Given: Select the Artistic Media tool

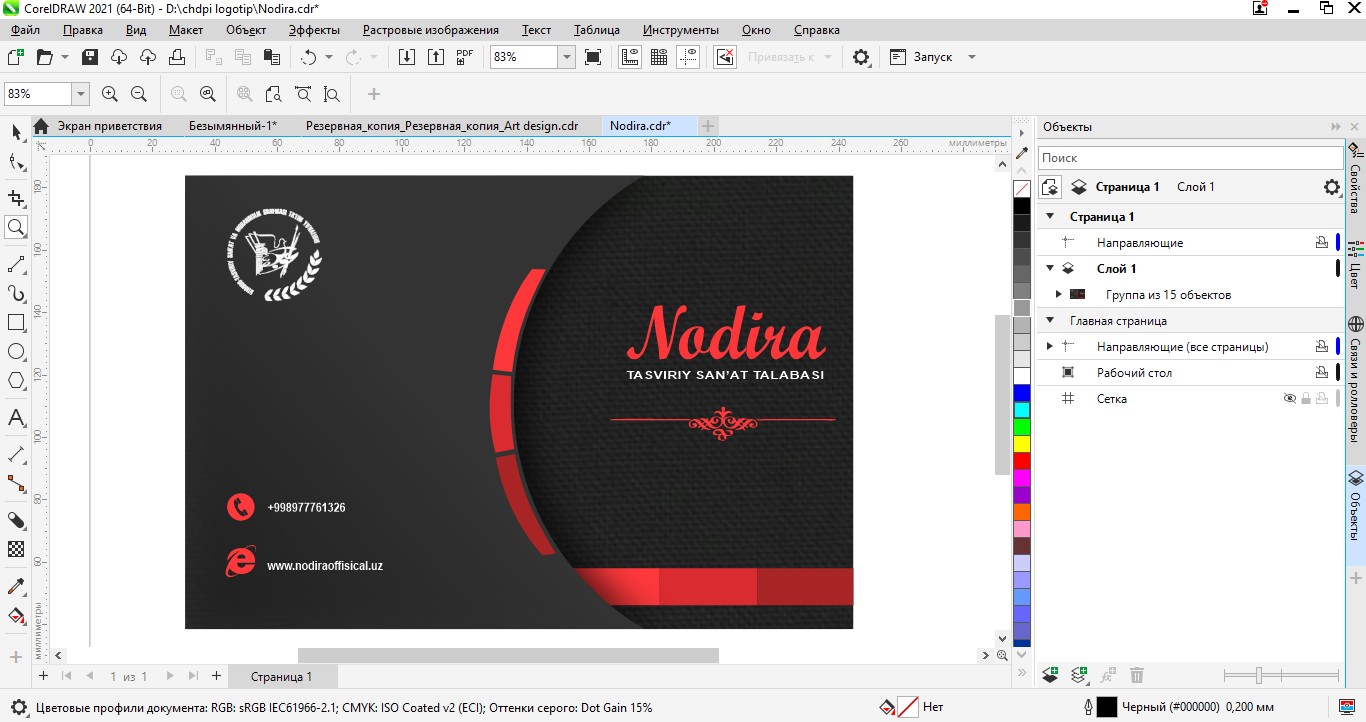Looking at the screenshot, I should click(x=16, y=294).
